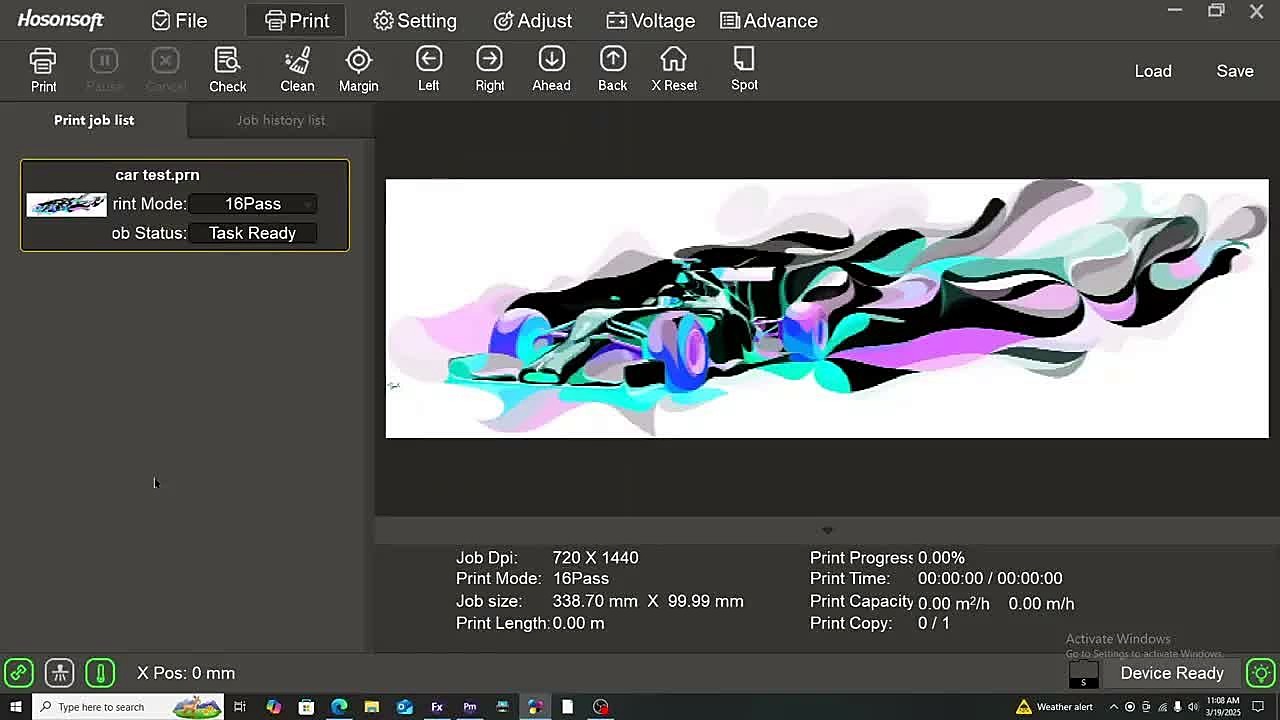Click the X Reset home icon
1280x720 pixels.
point(674,70)
